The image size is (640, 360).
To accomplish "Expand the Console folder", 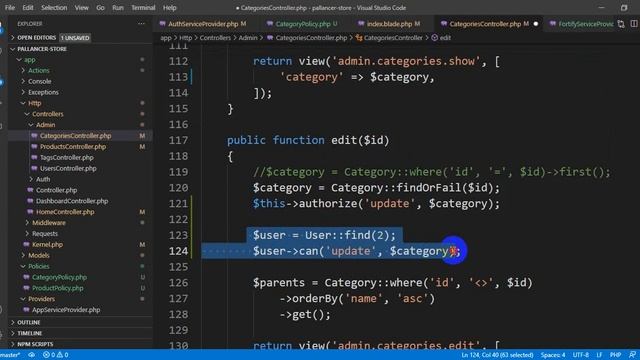I will pyautogui.click(x=39, y=81).
